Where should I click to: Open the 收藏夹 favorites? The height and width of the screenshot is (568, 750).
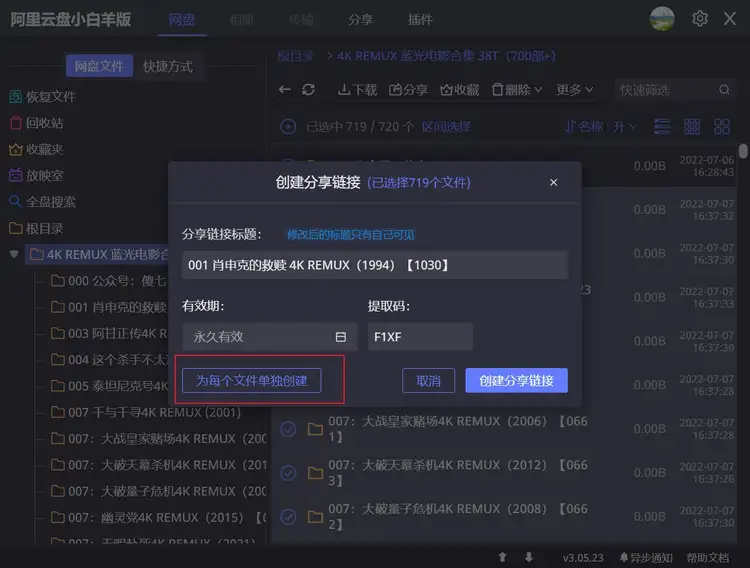[36, 149]
